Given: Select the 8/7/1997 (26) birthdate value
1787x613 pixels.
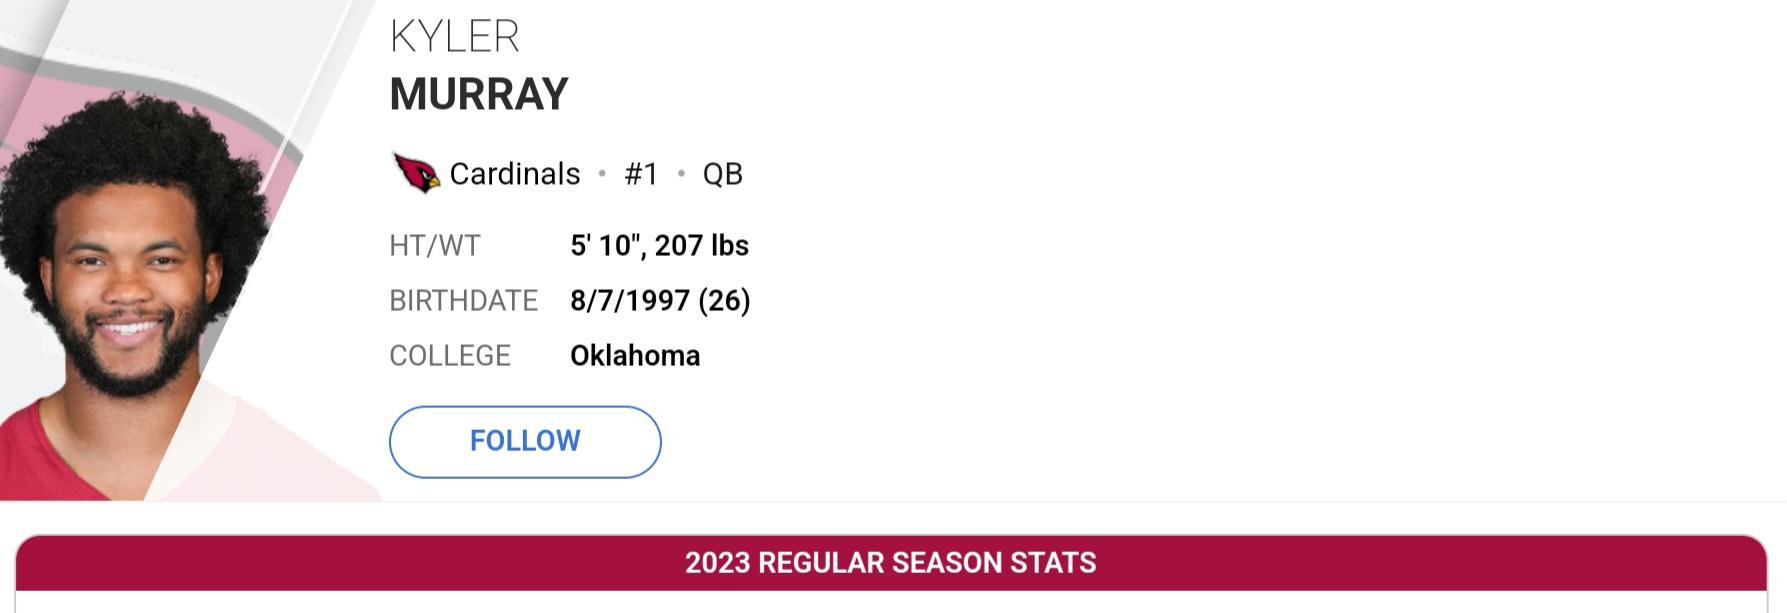Looking at the screenshot, I should pos(660,300).
